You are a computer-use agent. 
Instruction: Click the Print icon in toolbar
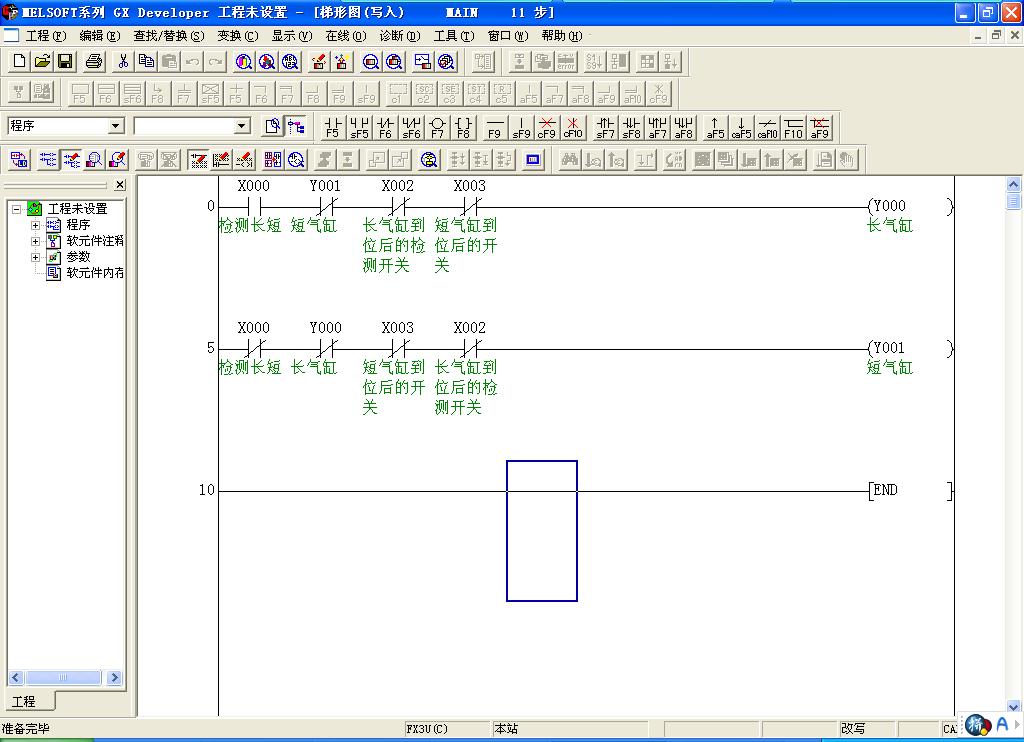click(94, 62)
